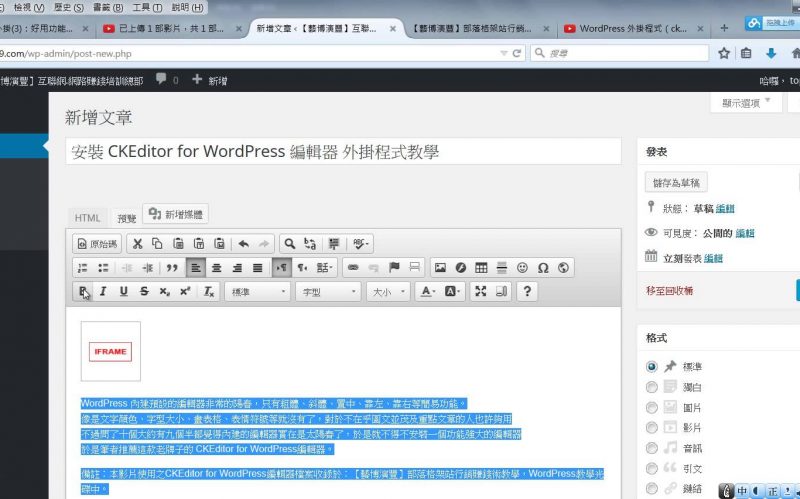
Task: Open the 字型 font dropdown
Action: [327, 291]
